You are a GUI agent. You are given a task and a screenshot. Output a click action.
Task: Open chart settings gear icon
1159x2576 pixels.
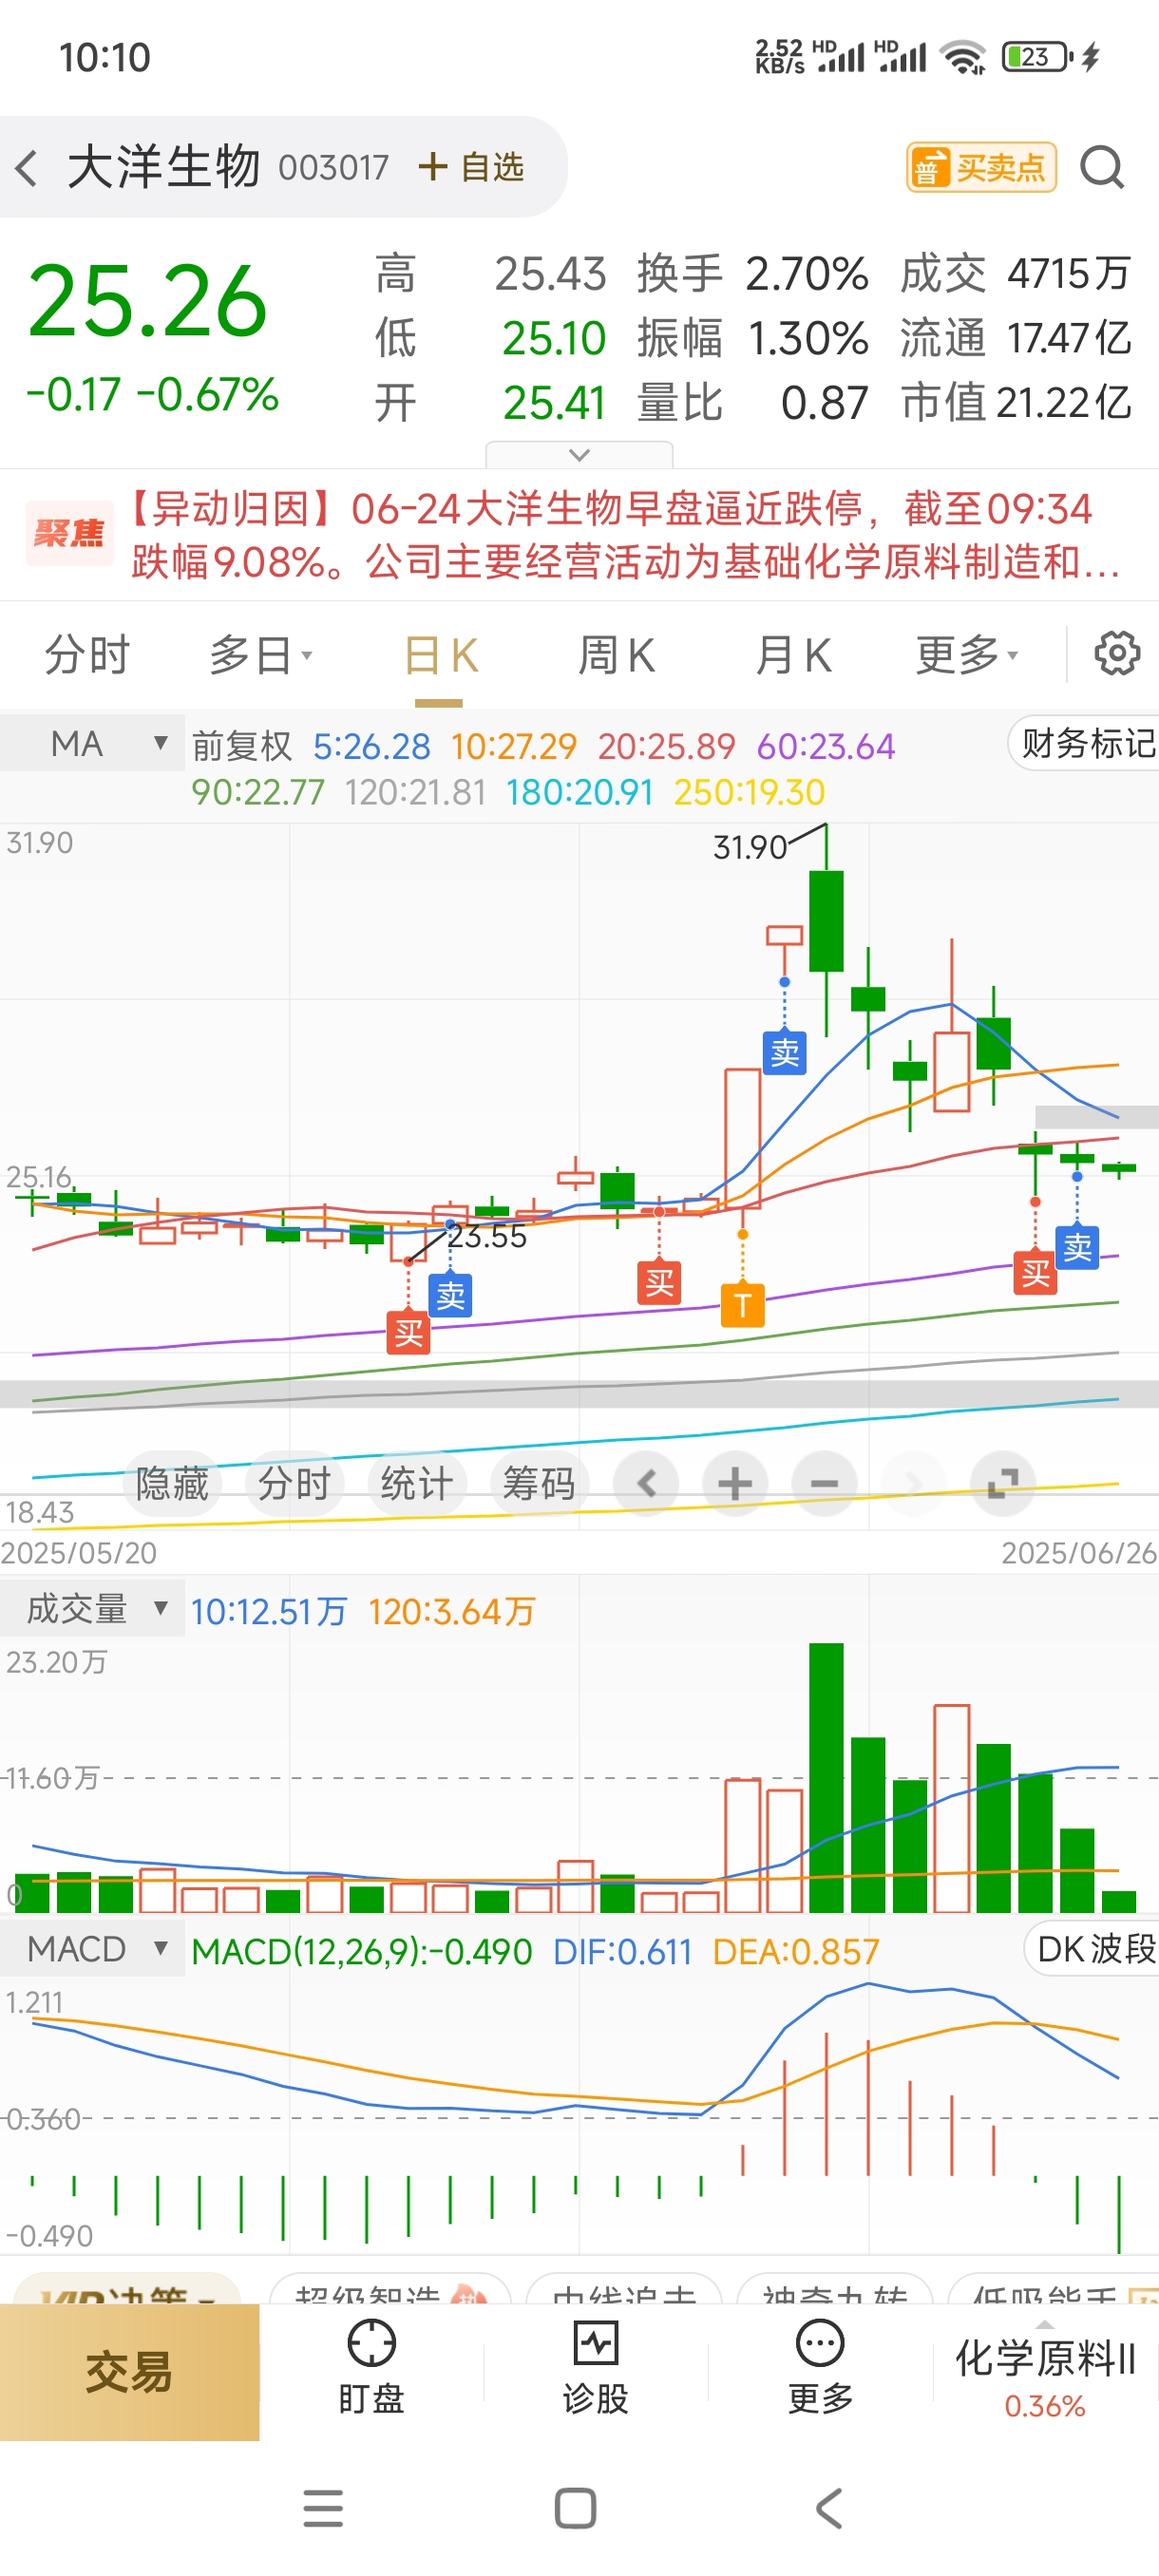coord(1117,654)
